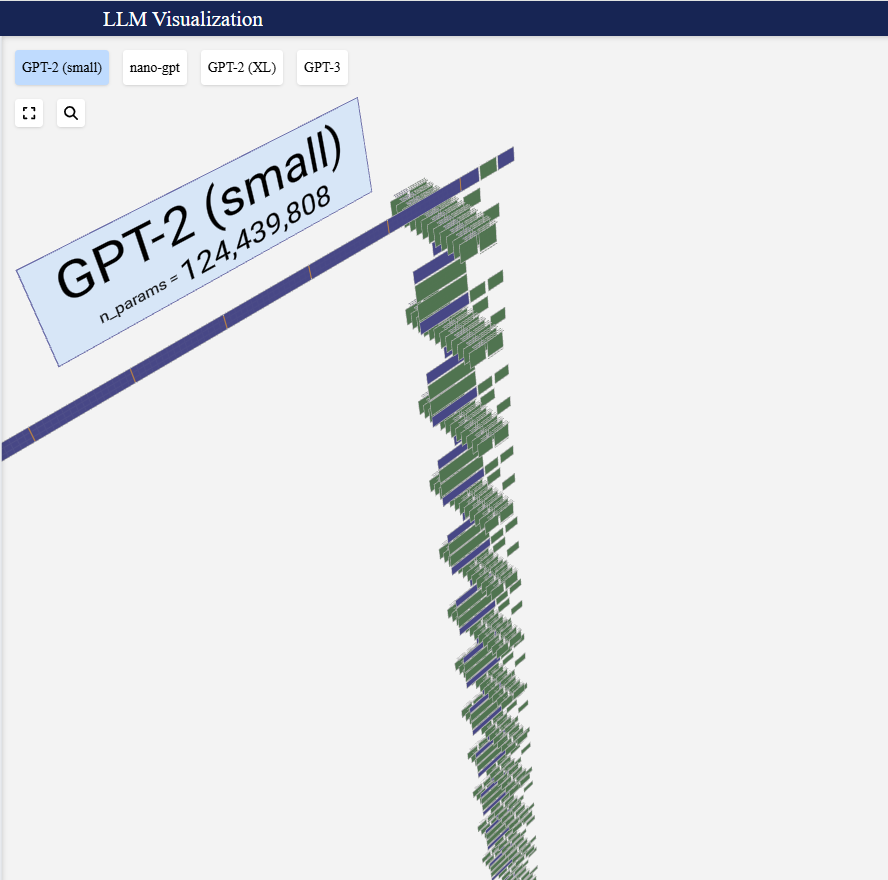
Task: Click the n_params = 124,439,808 text
Action: (215, 255)
